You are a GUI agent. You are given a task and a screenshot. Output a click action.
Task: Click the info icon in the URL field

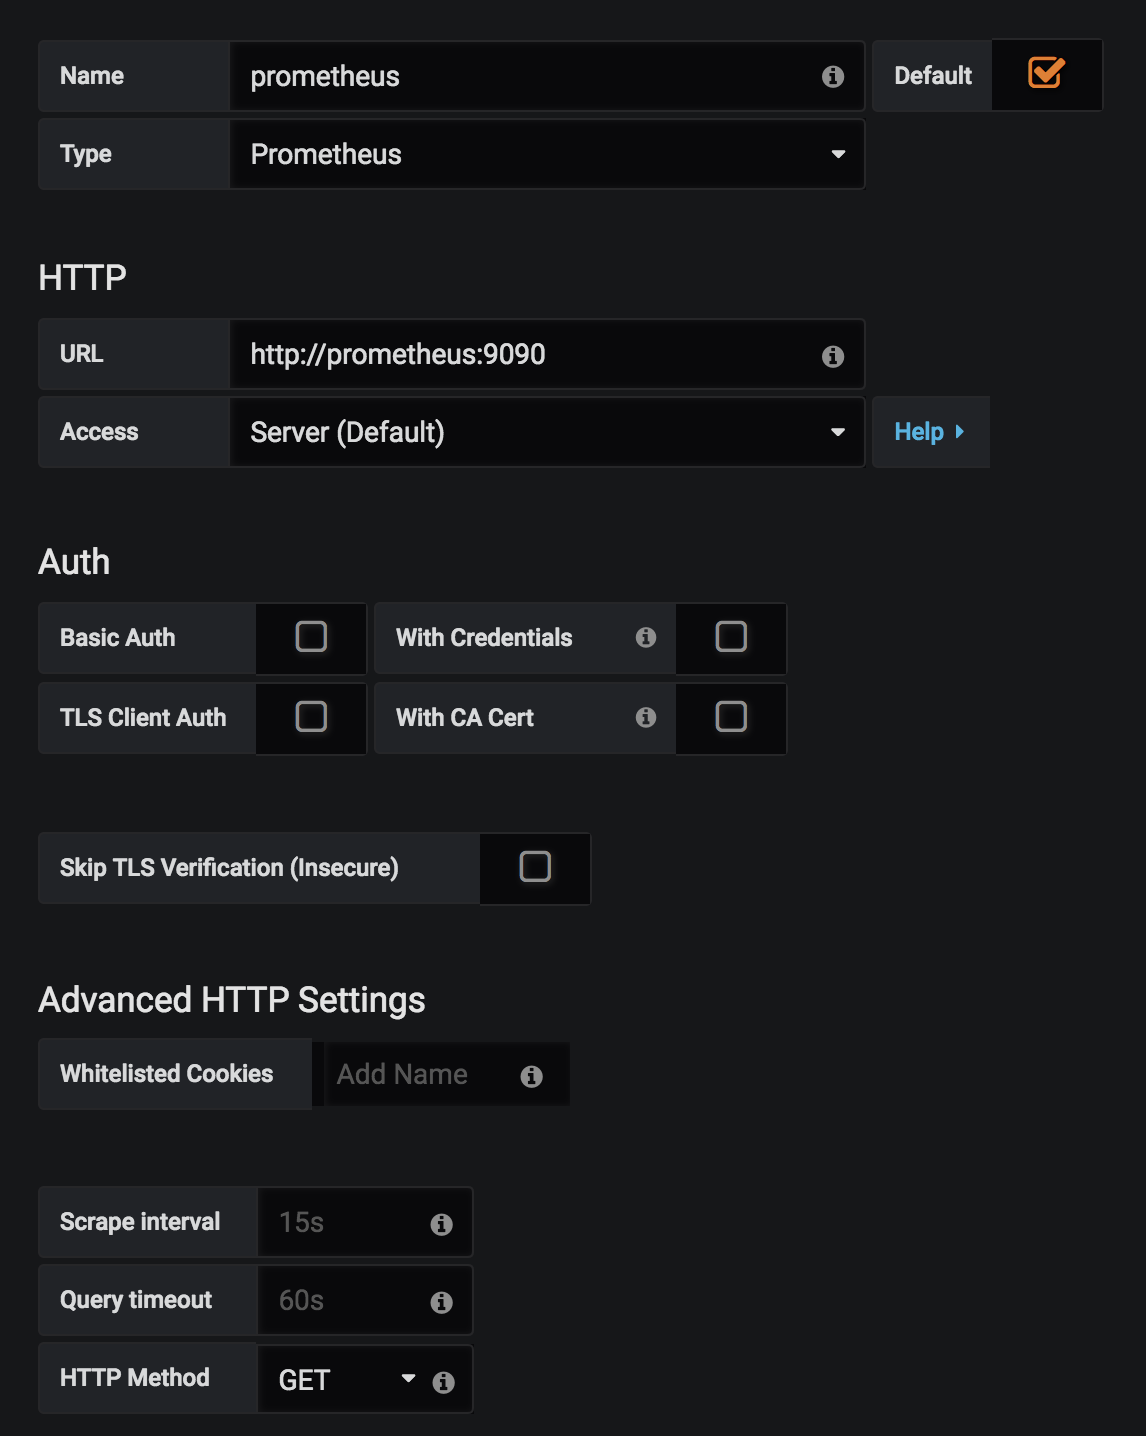pyautogui.click(x=833, y=356)
